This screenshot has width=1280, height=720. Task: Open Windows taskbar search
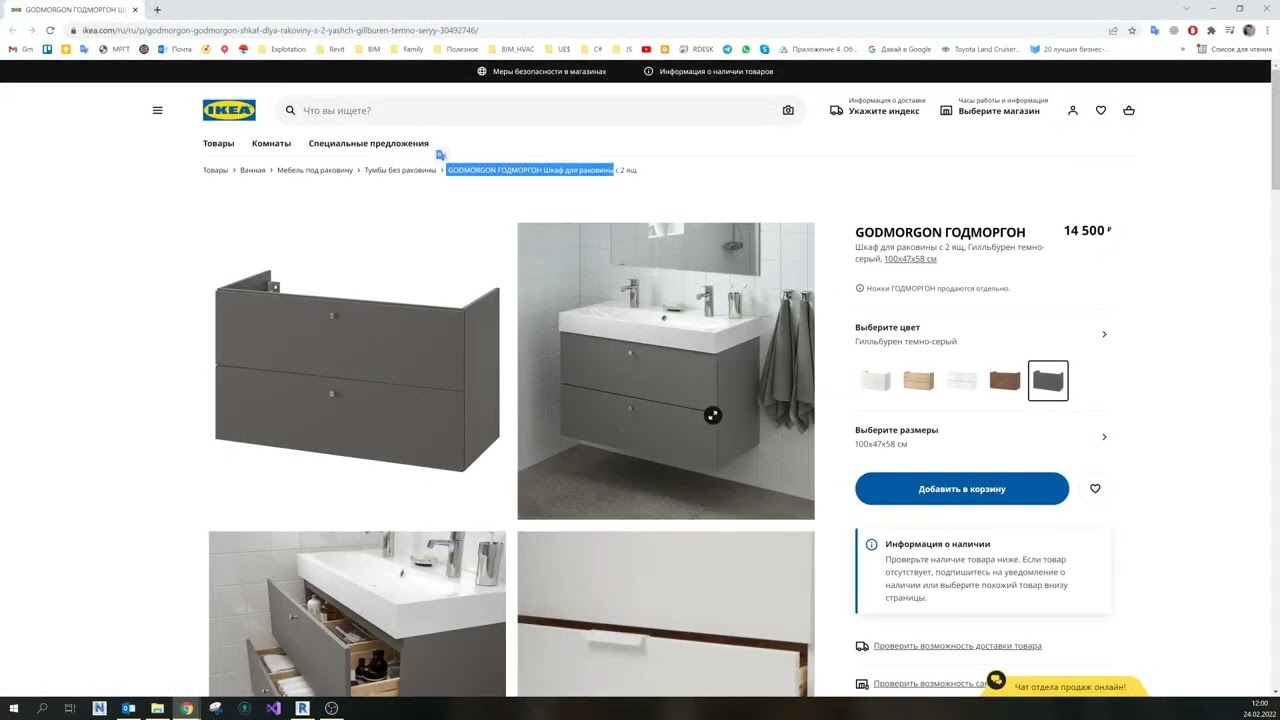[x=42, y=708]
